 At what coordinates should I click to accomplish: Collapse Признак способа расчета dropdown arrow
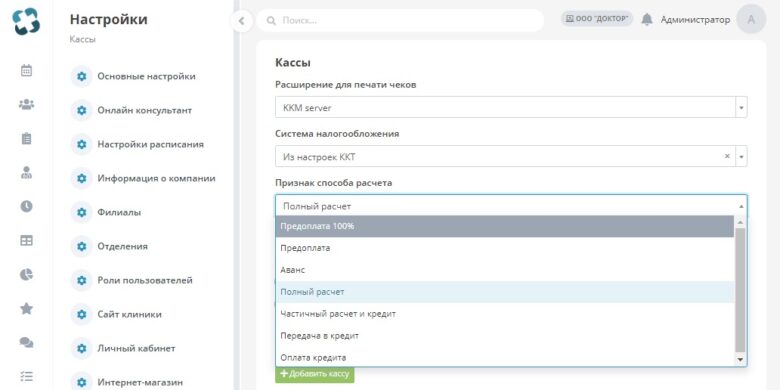[741, 206]
